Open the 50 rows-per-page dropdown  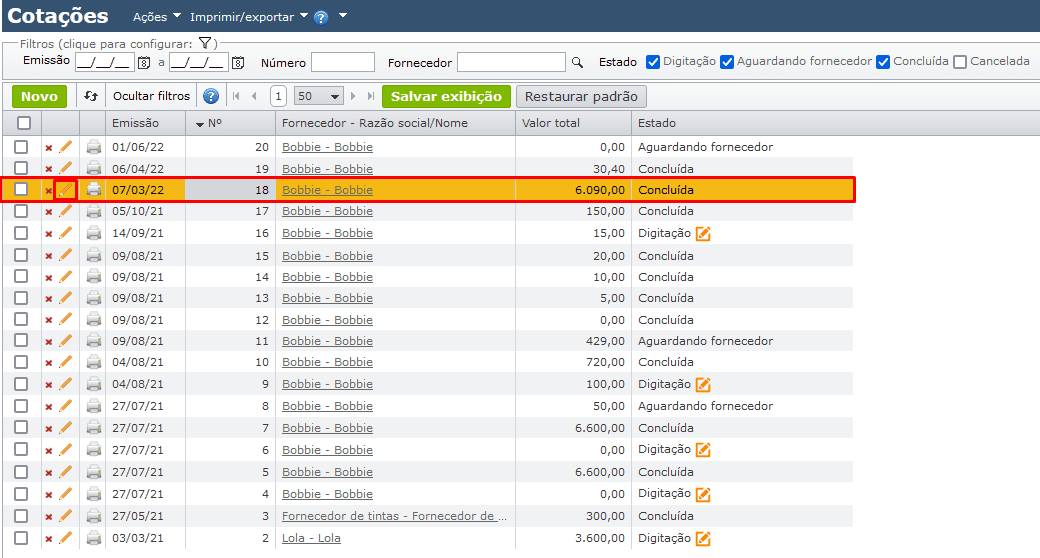[318, 96]
